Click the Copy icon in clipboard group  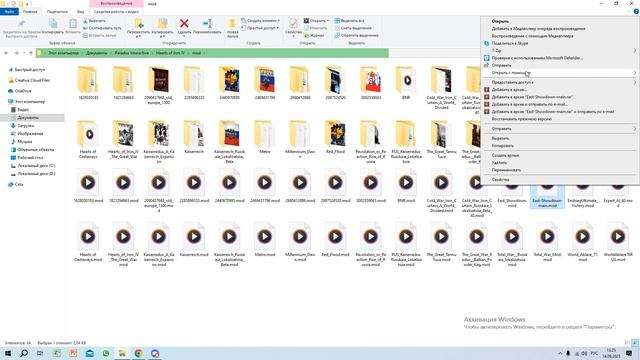pos(53,24)
